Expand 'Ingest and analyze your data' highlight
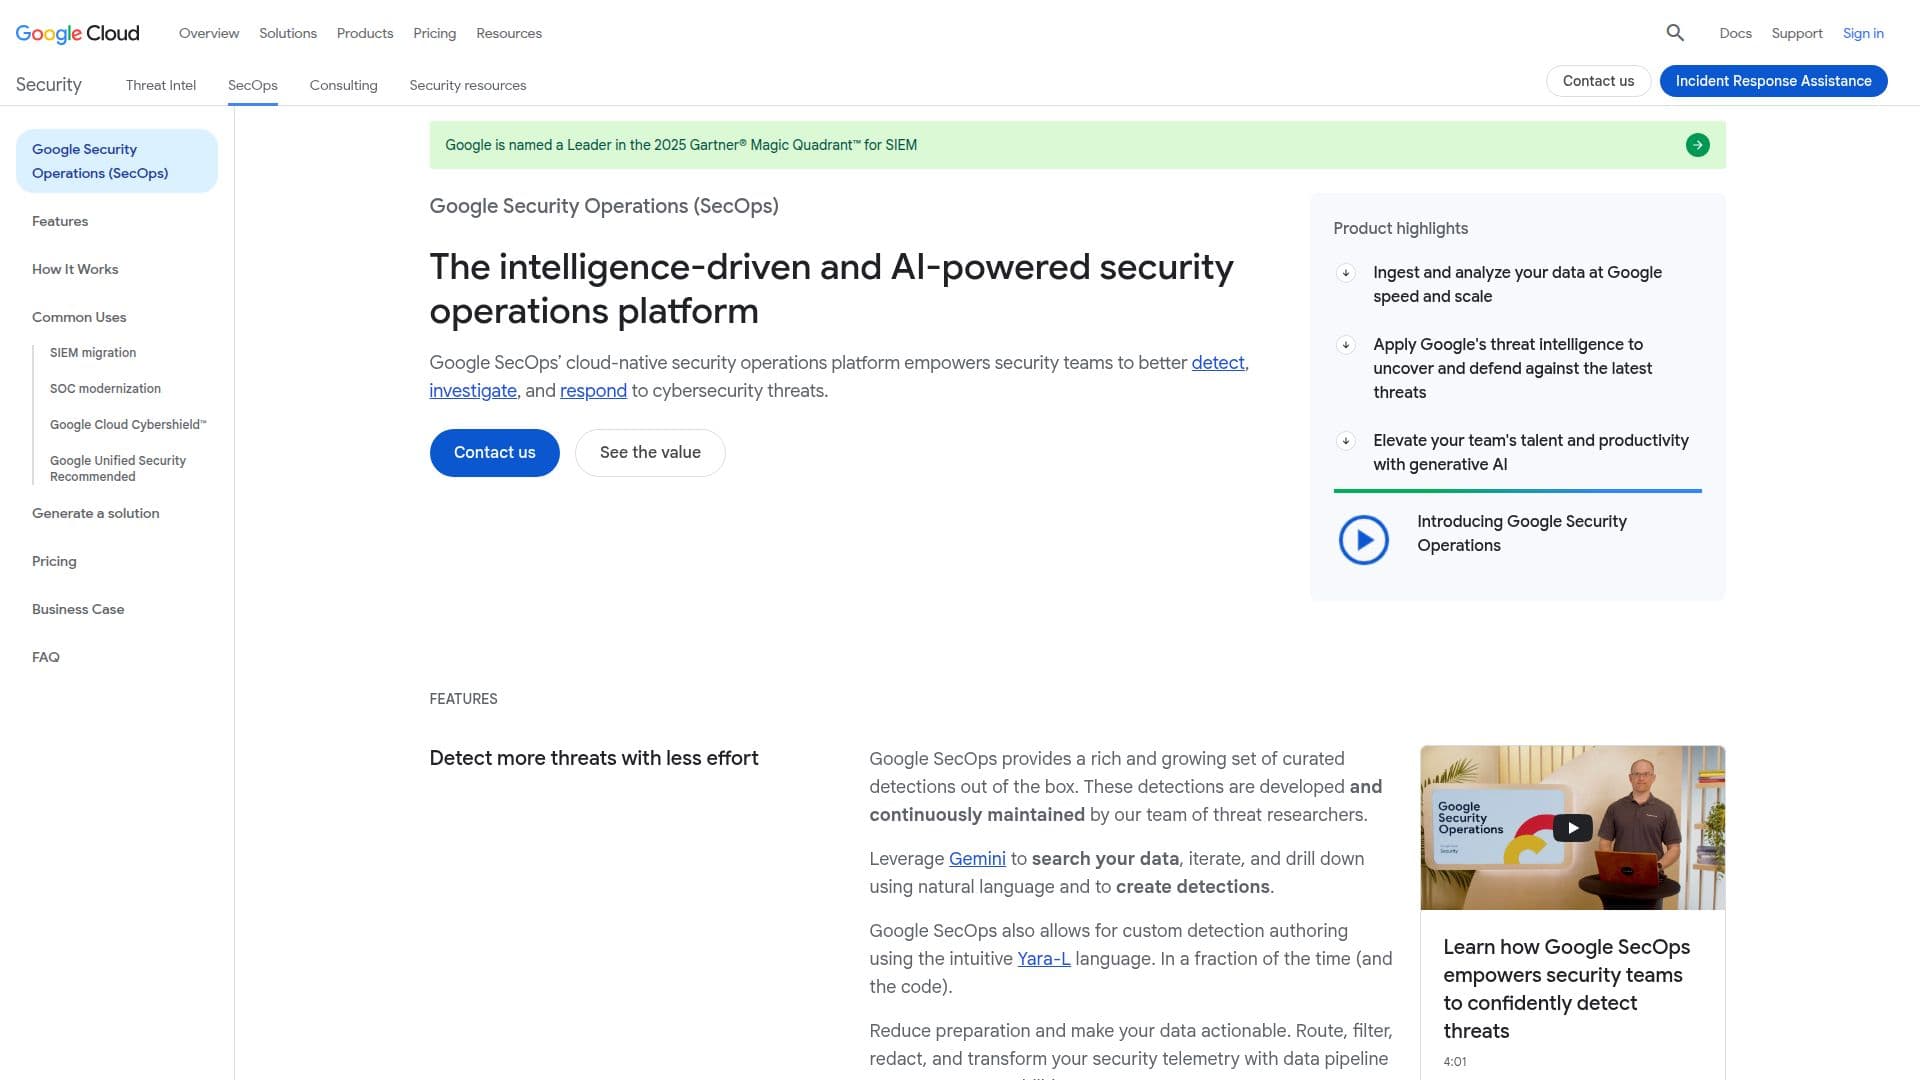Screen dimensions: 1920x1080 click(1346, 273)
